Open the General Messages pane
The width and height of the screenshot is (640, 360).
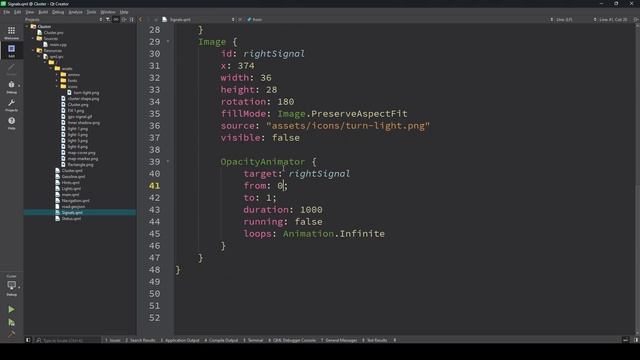(x=339, y=340)
